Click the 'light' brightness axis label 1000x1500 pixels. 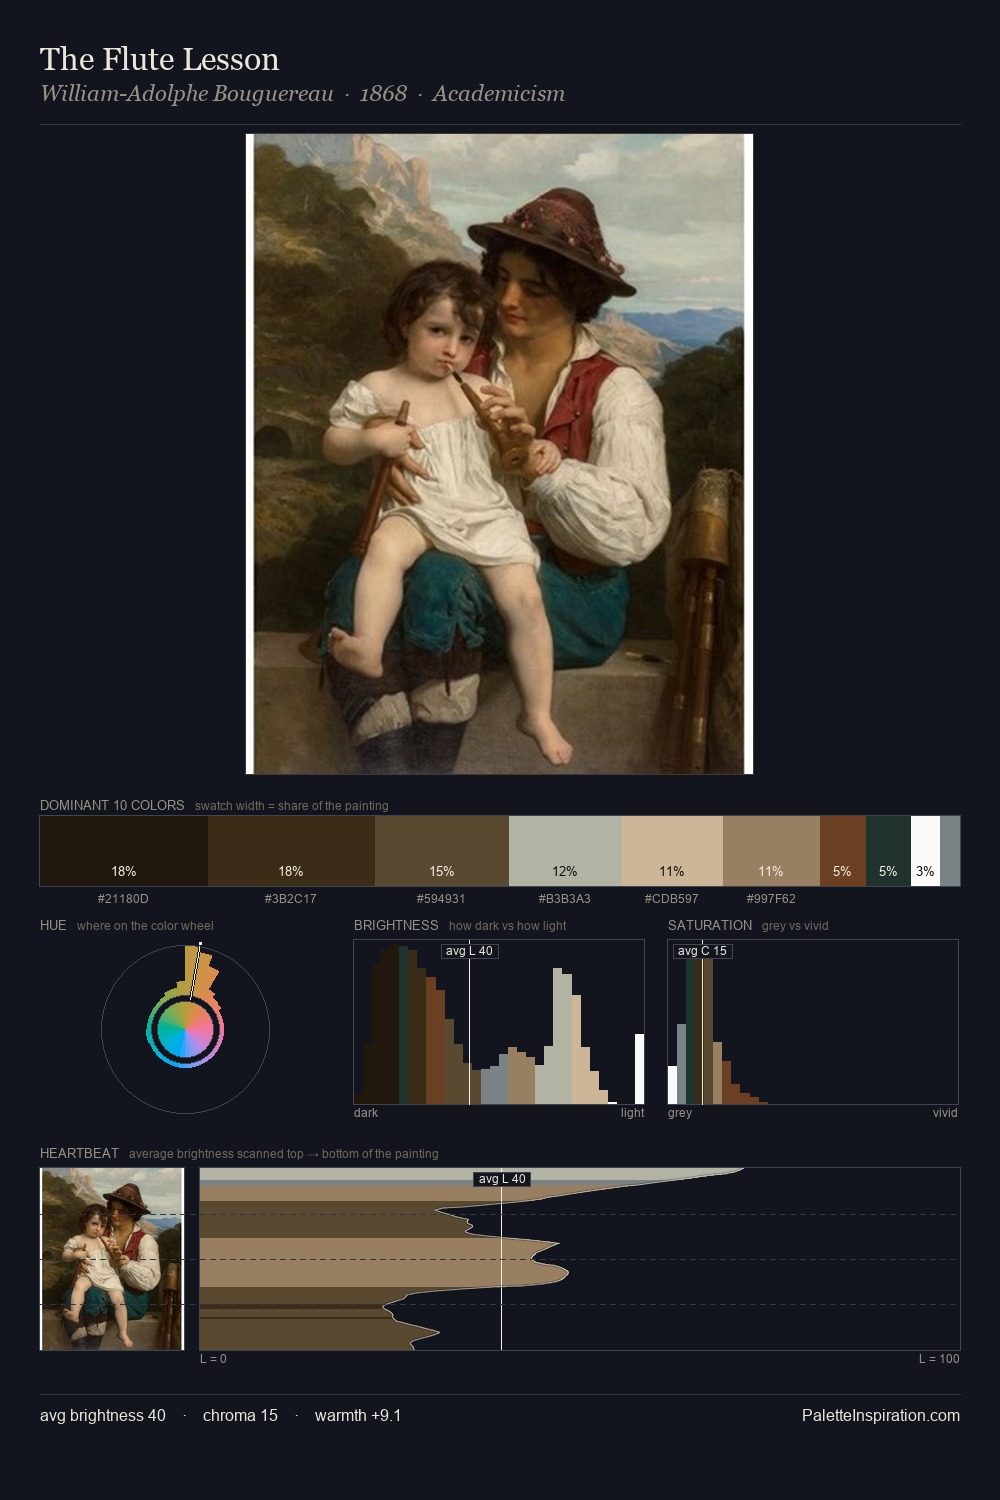(x=632, y=1112)
